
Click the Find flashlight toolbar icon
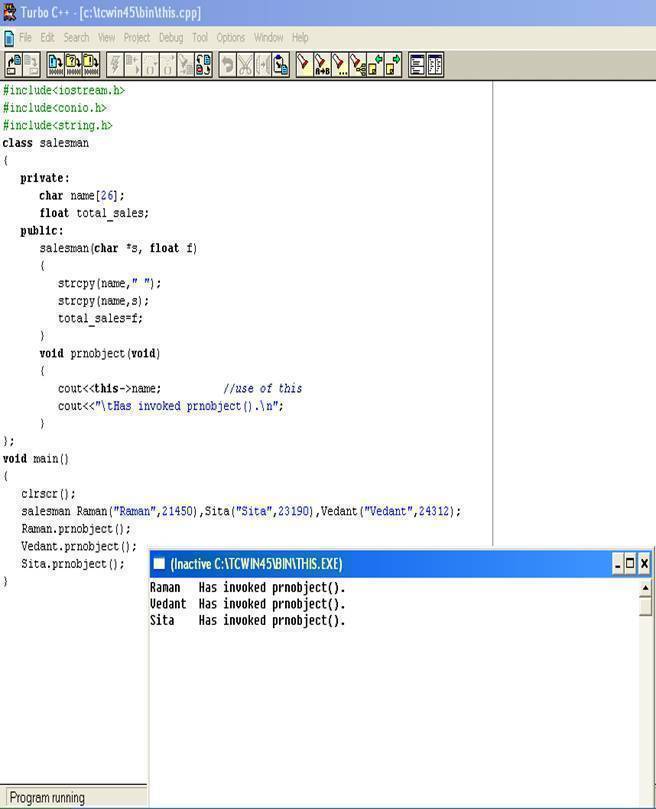(304, 65)
